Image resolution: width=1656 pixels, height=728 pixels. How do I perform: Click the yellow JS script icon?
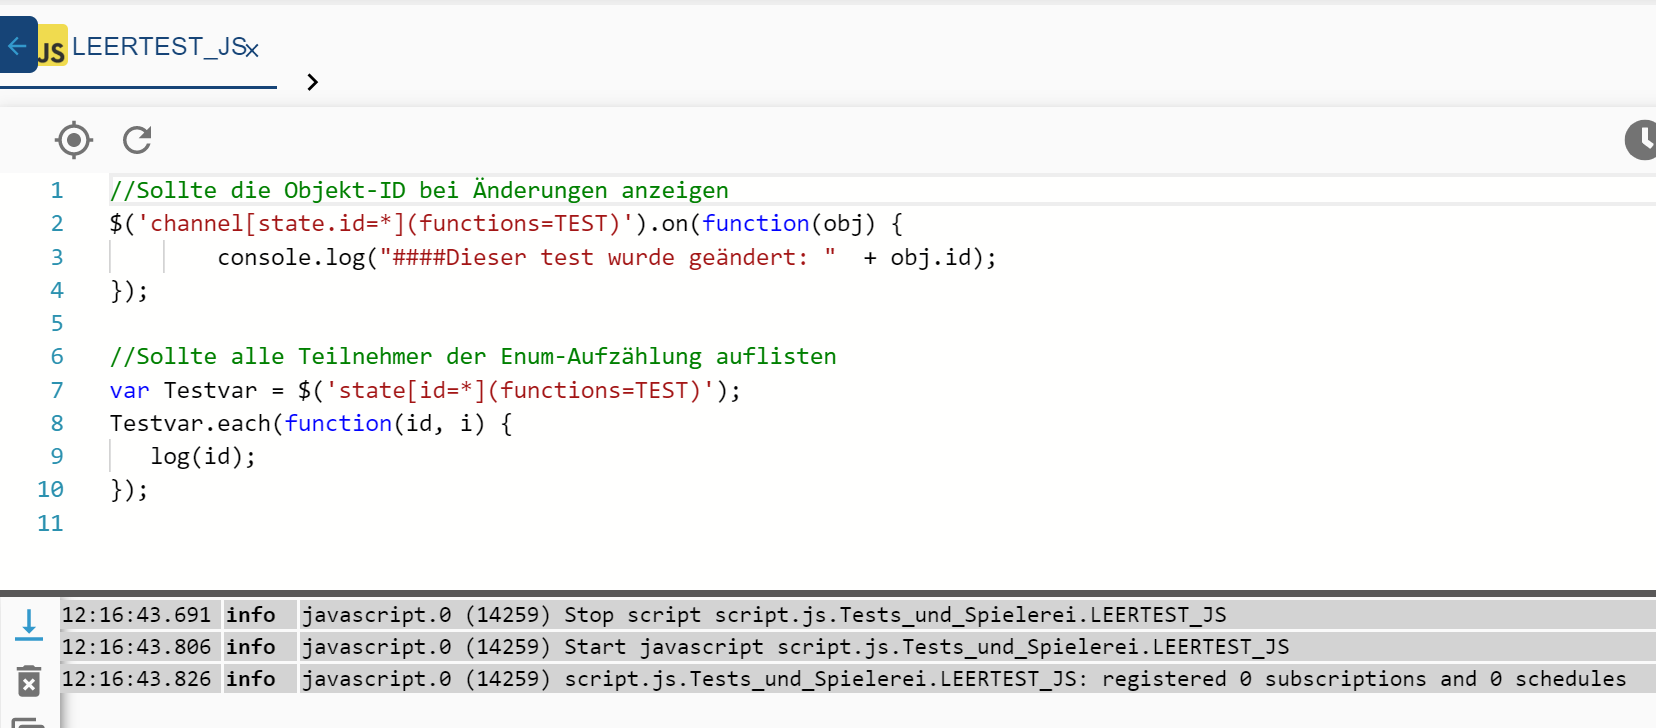tap(52, 47)
